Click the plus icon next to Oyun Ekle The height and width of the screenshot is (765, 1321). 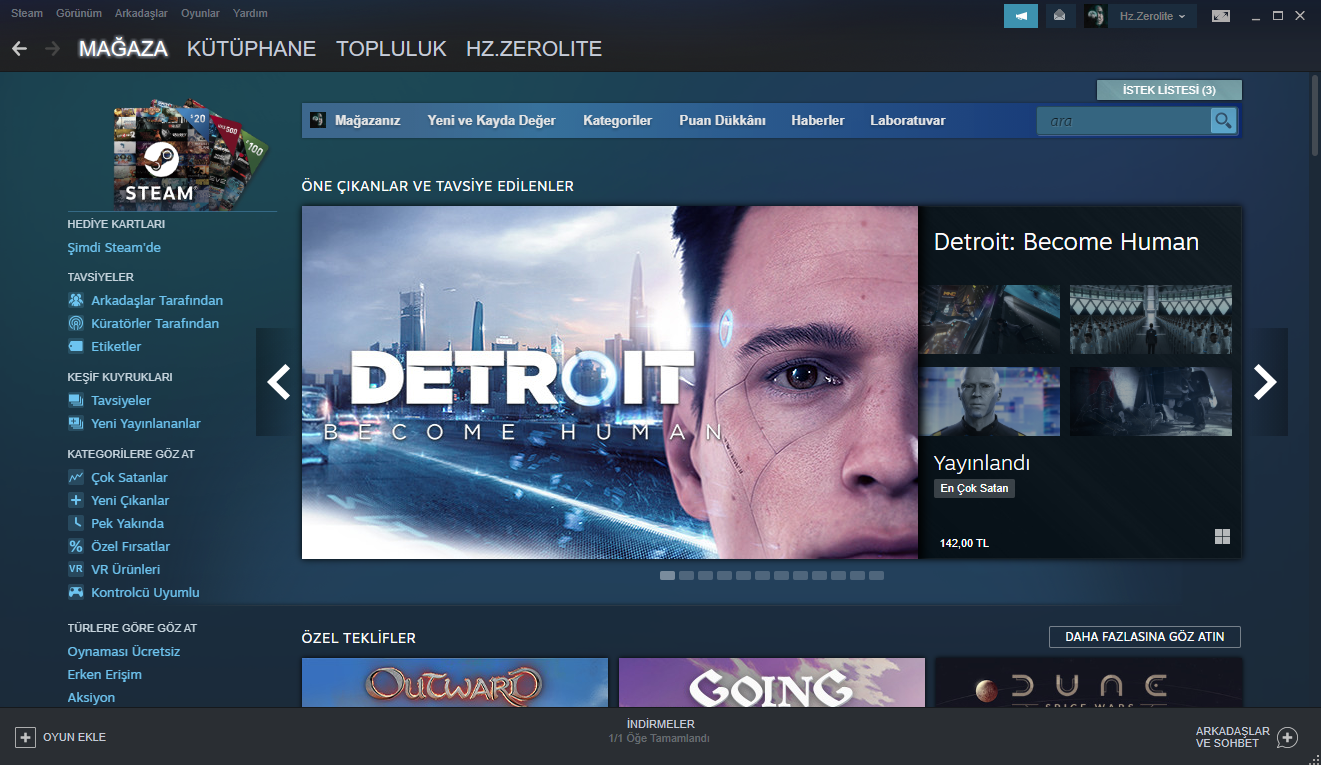click(x=25, y=737)
